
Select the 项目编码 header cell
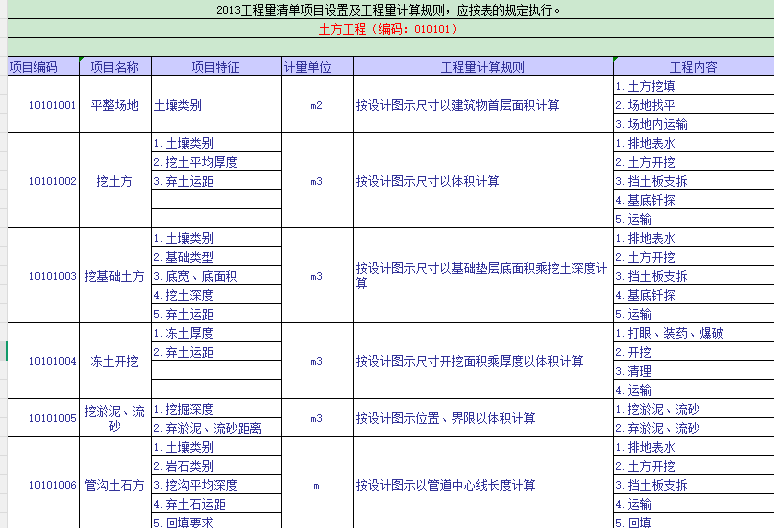pyautogui.click(x=43, y=67)
